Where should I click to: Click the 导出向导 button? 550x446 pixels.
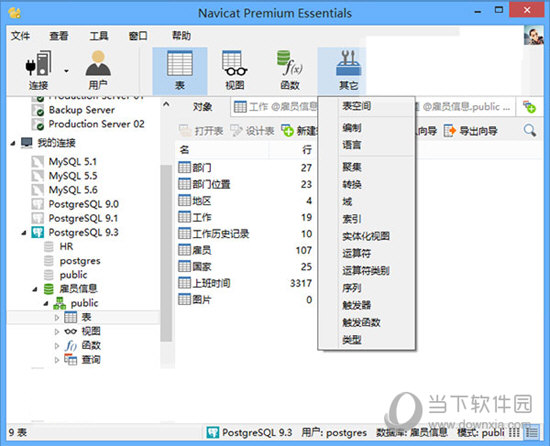click(471, 131)
